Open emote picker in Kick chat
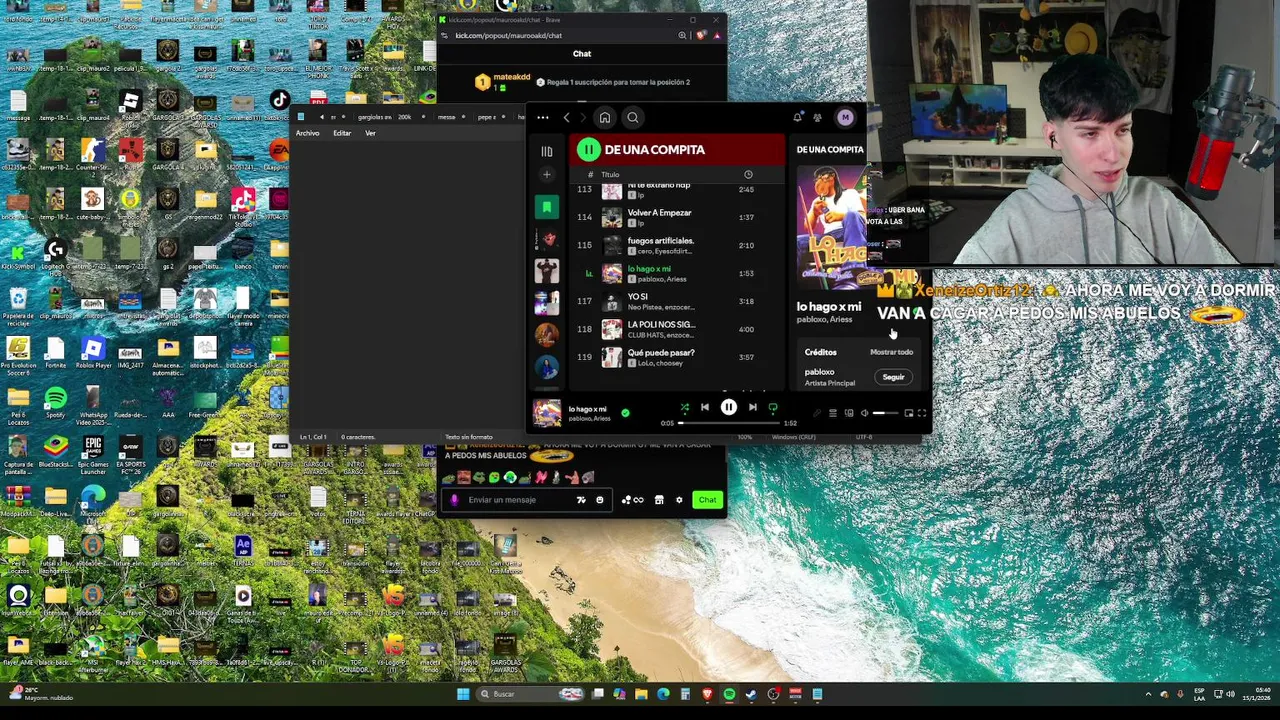 (x=600, y=500)
